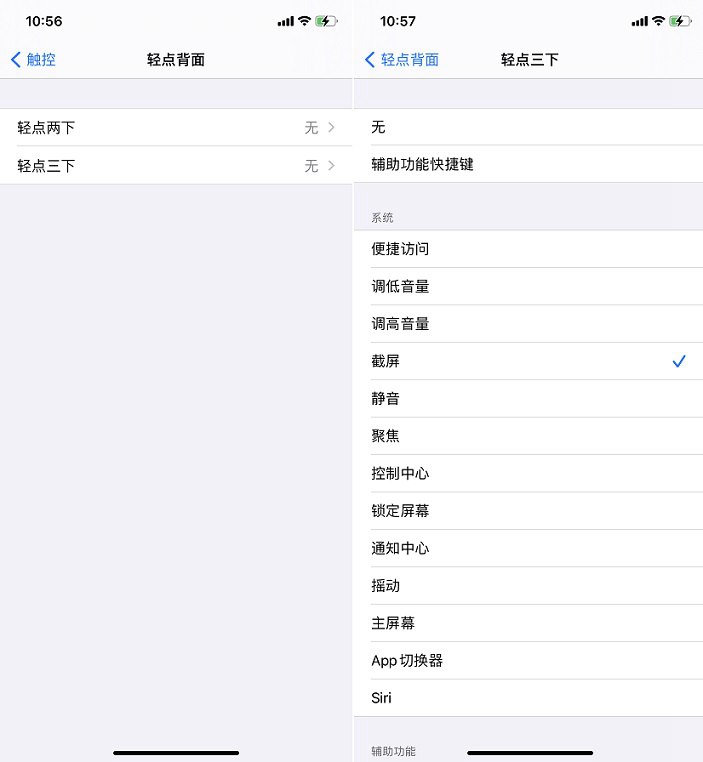The width and height of the screenshot is (703, 762).
Task: Tap the cellular signal icon on right screen
Action: 639,21
